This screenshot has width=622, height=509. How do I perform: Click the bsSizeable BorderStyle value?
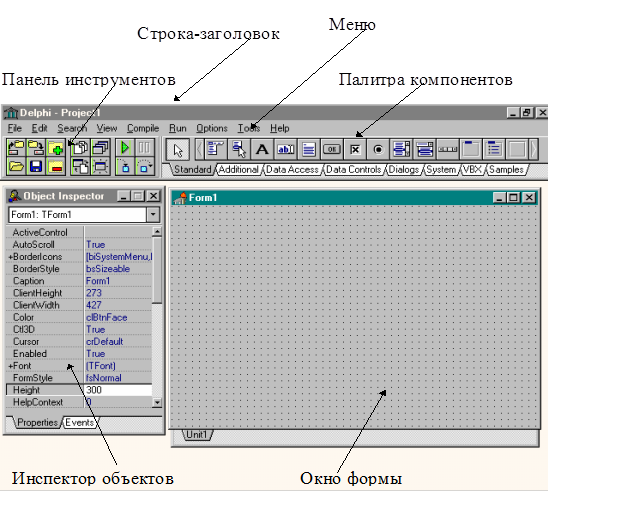tap(108, 269)
